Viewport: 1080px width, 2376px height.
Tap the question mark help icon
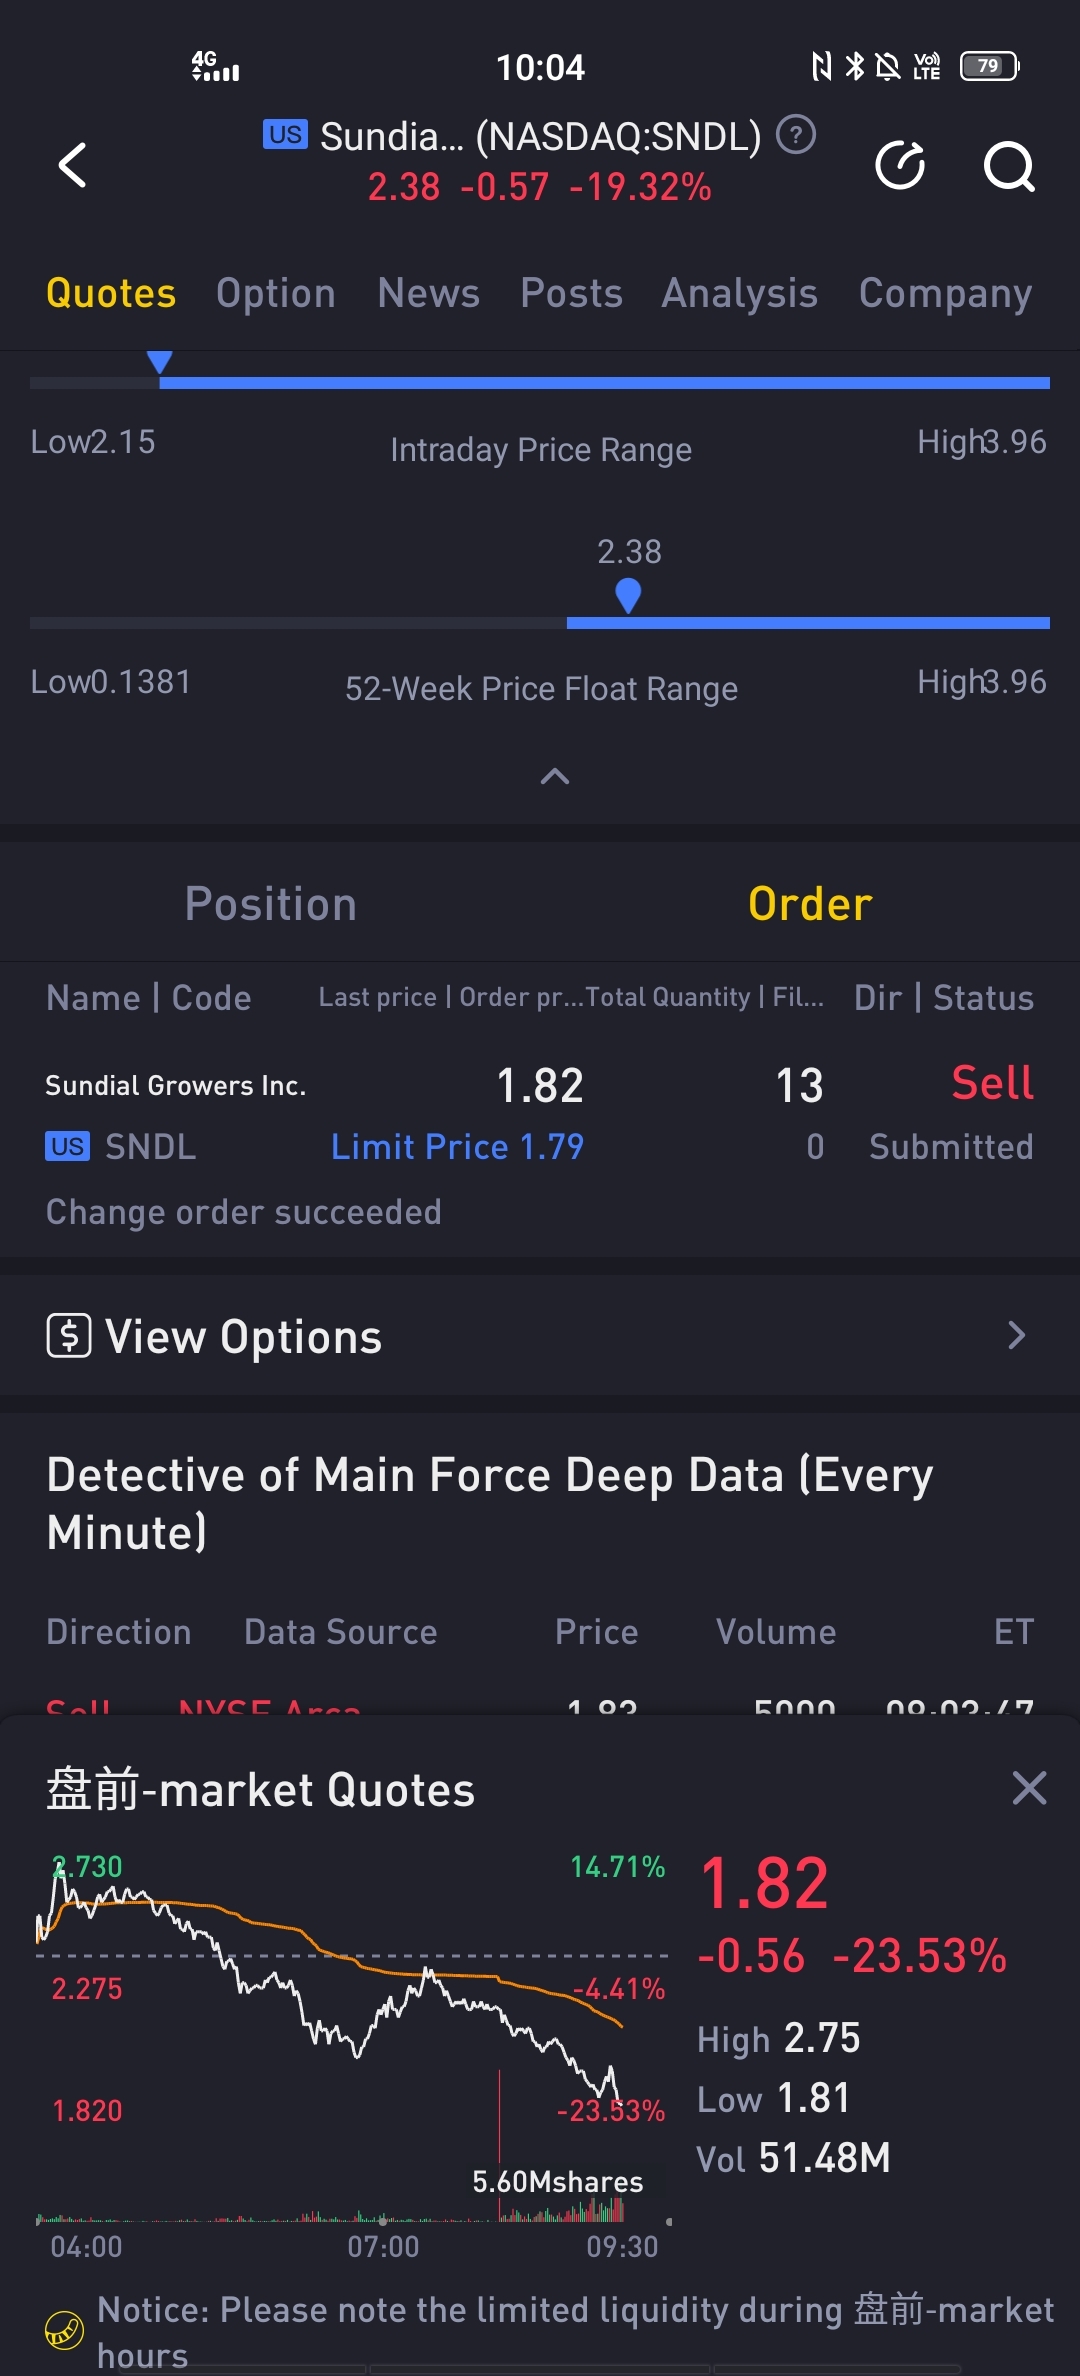tap(796, 134)
